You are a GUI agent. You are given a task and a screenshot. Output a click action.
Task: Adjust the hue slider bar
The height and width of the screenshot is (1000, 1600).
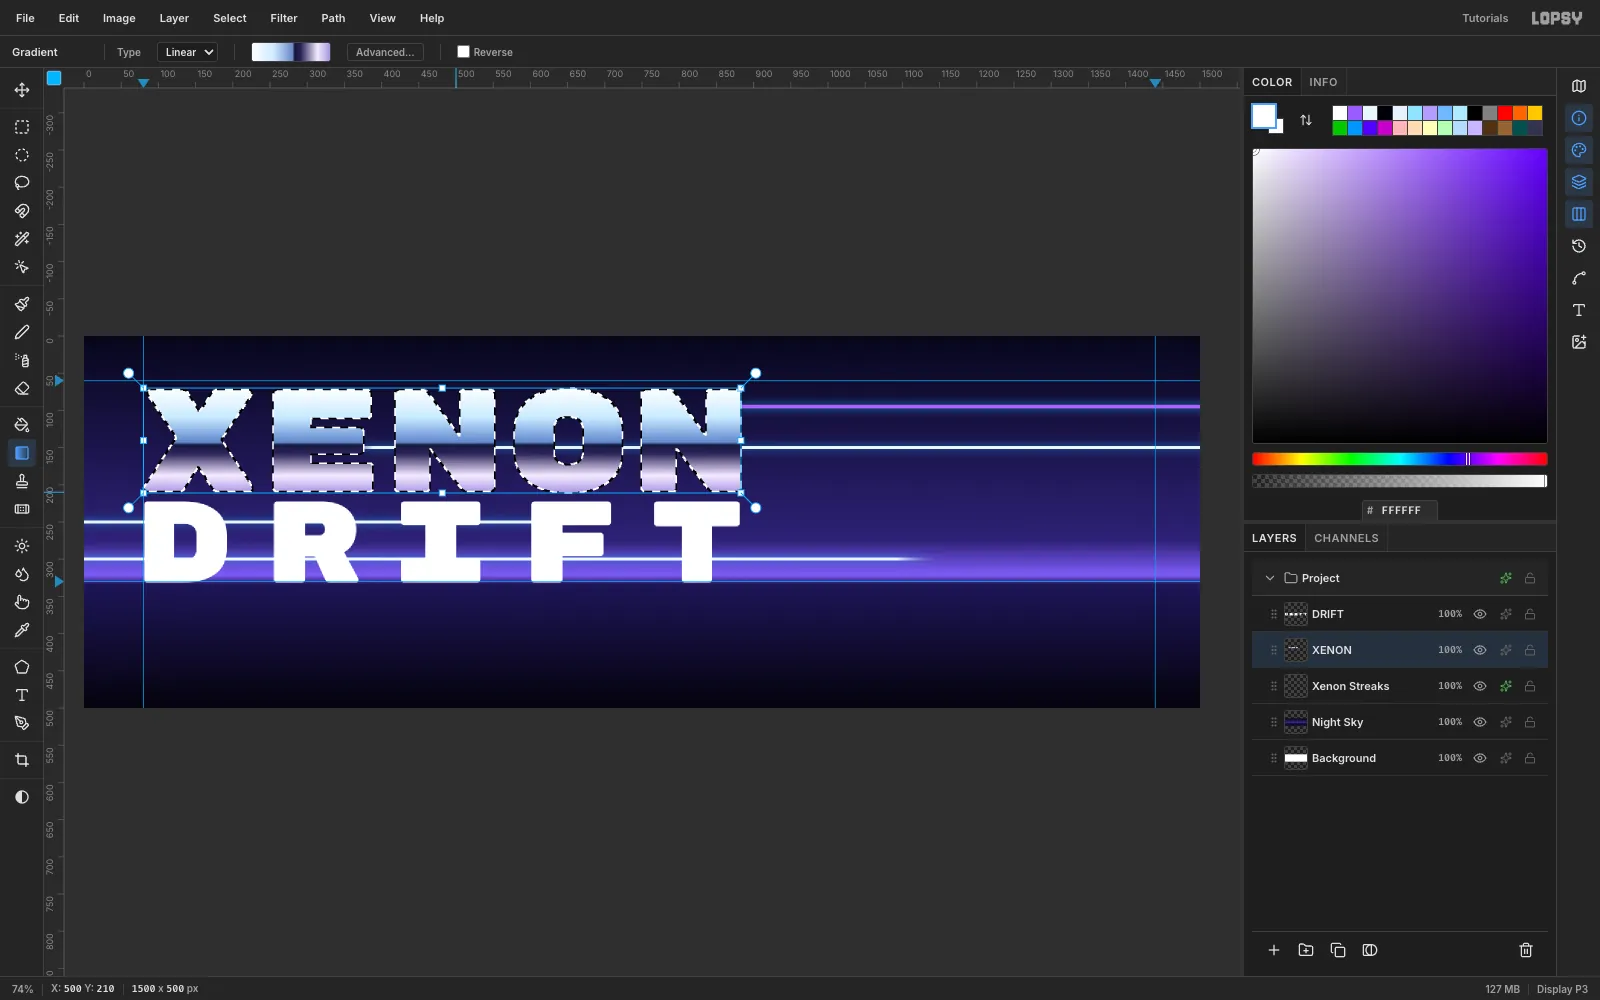click(1400, 459)
